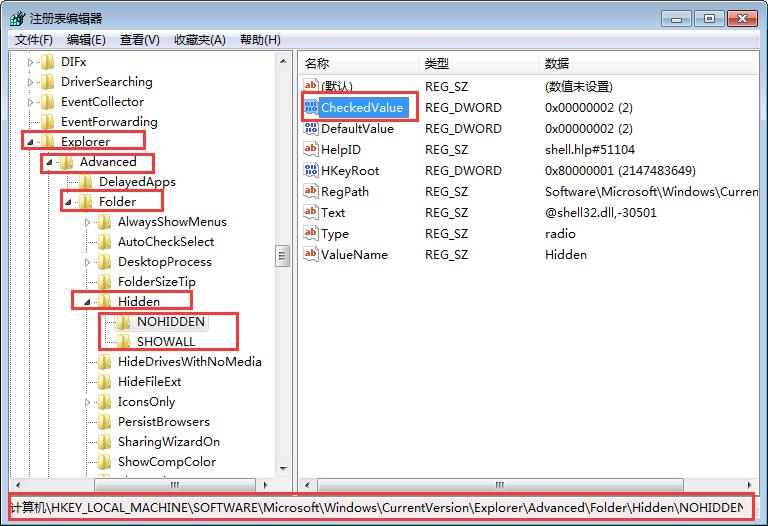The height and width of the screenshot is (526, 768).
Task: Click the HKeyRoot DWORD icon
Action: [x=311, y=170]
